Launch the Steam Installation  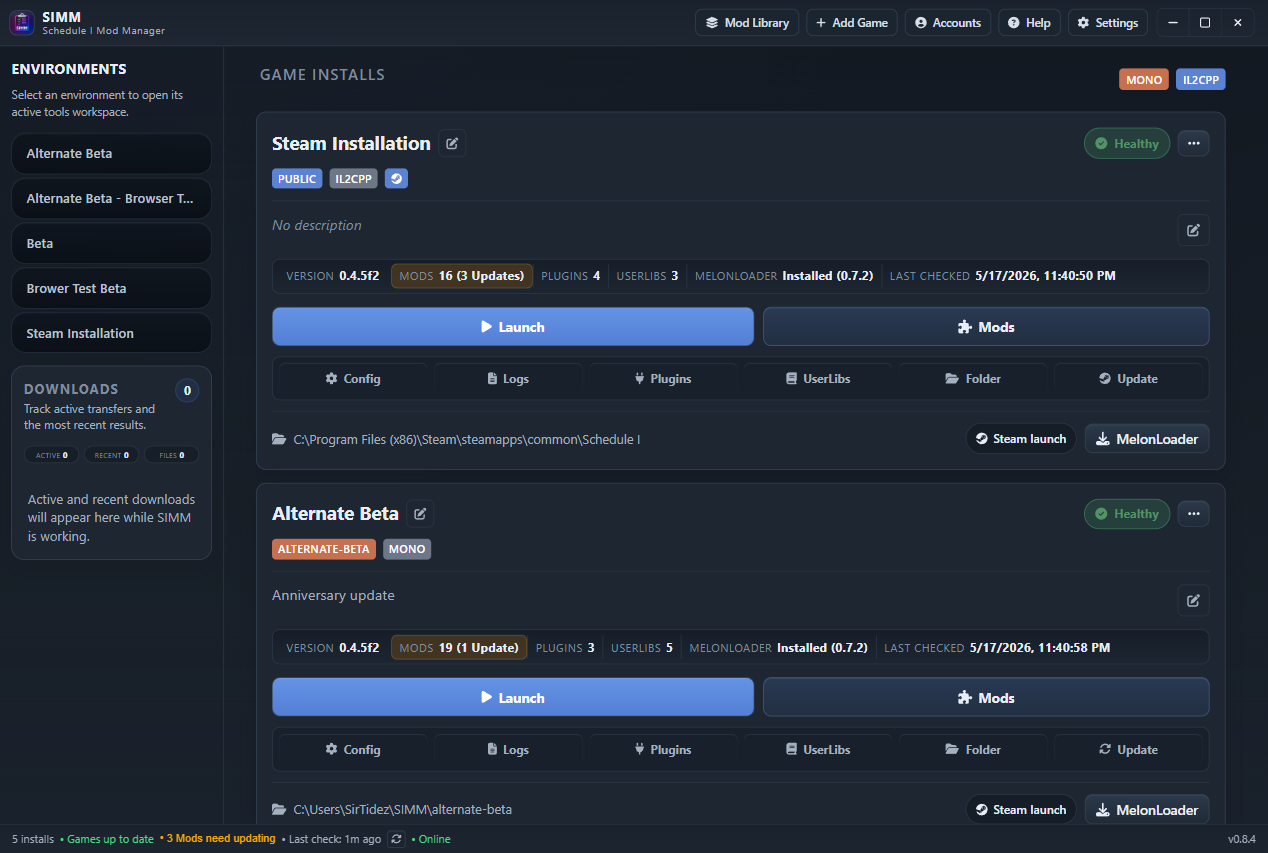(x=513, y=327)
